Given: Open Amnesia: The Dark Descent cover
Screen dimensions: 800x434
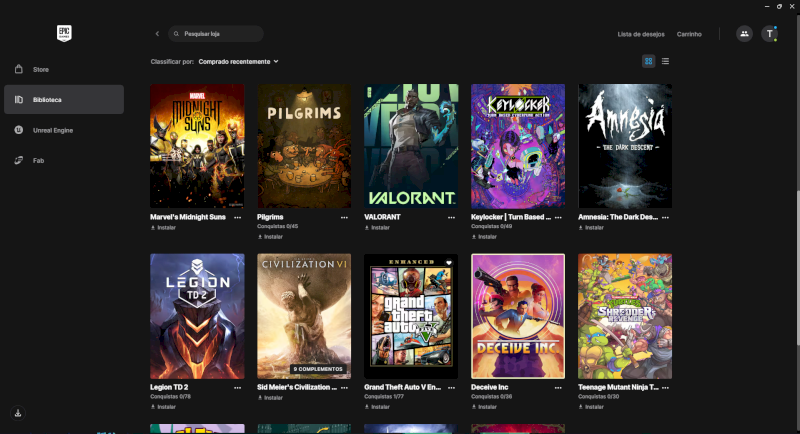Looking at the screenshot, I should pos(624,146).
